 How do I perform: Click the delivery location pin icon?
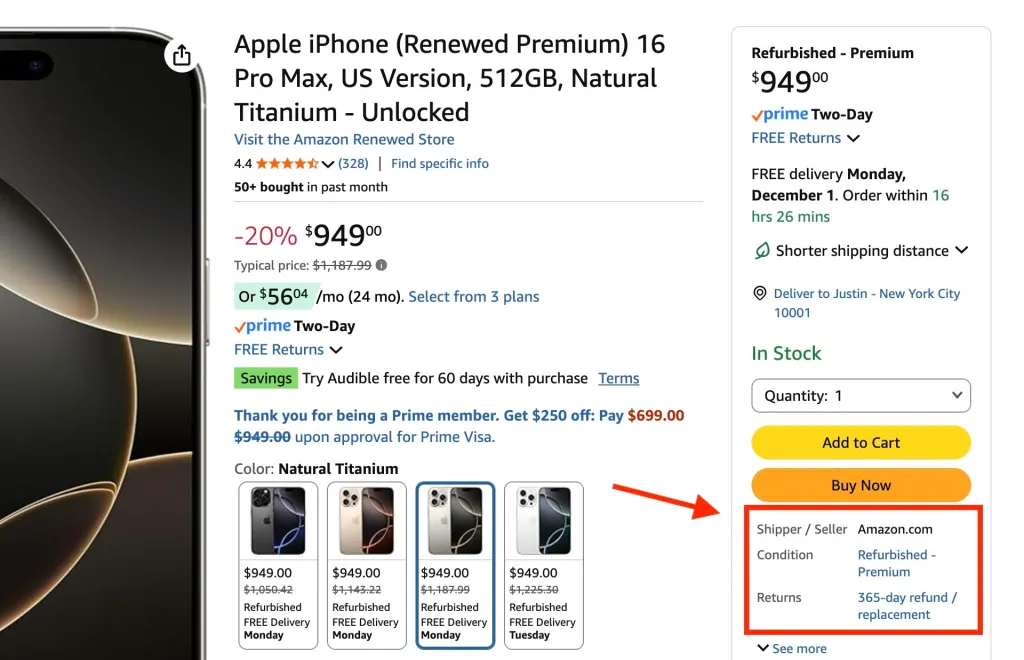[760, 293]
